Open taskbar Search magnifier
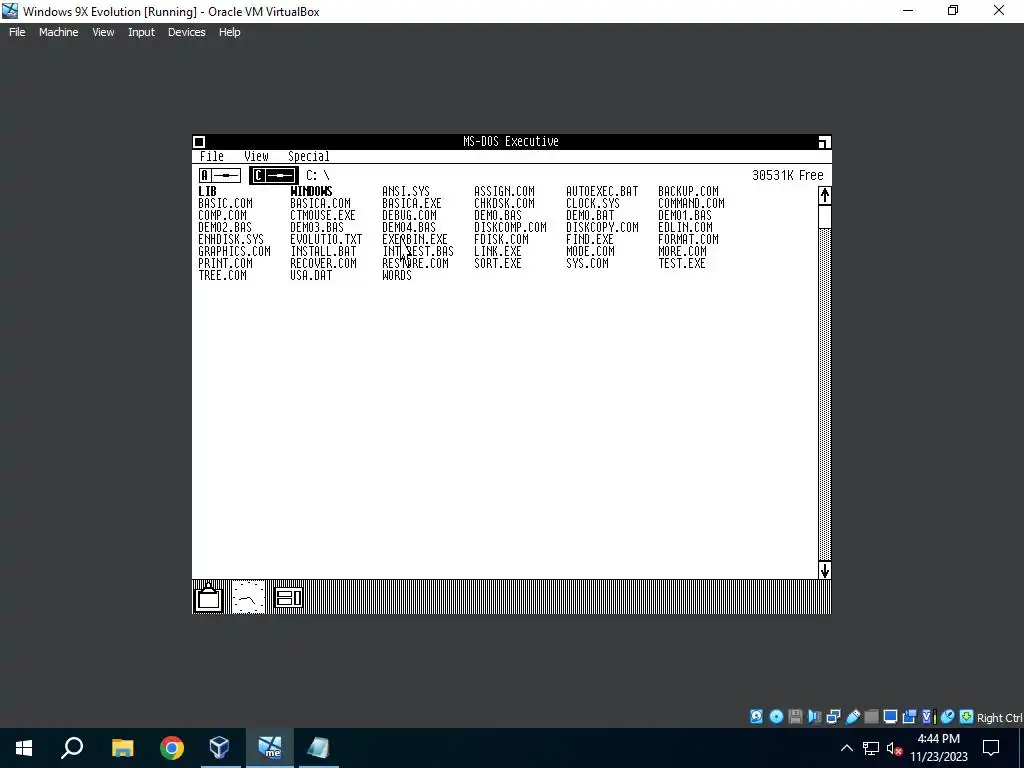The image size is (1024, 768). coord(72,748)
